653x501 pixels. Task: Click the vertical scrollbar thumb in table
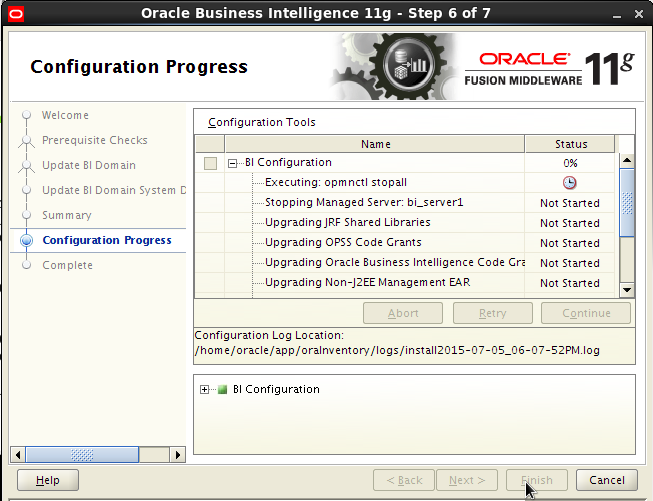click(x=627, y=202)
